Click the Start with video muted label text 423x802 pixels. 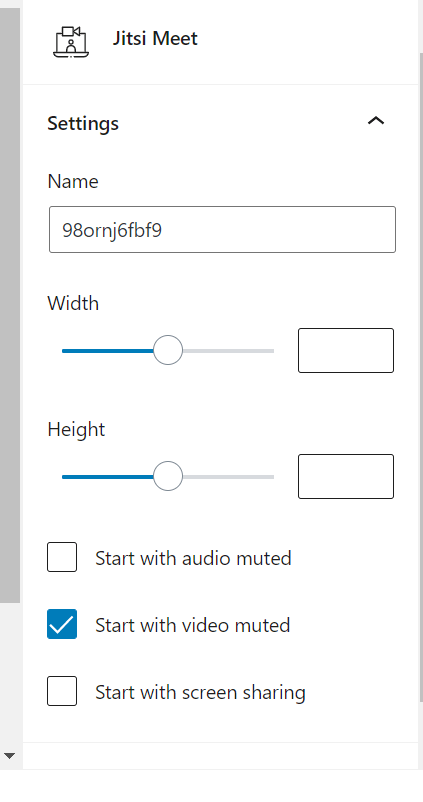[193, 625]
